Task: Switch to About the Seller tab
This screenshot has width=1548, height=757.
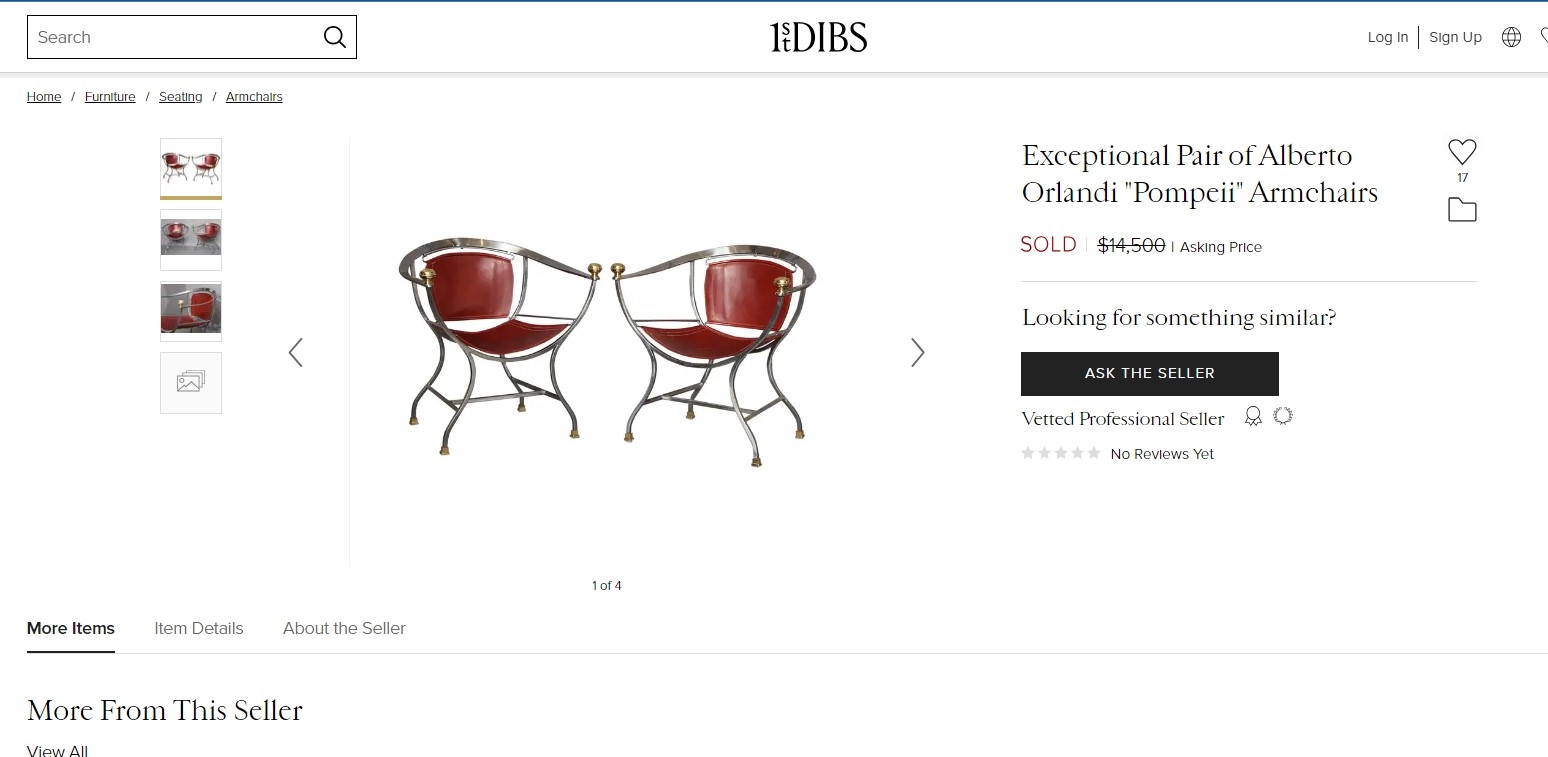Action: point(344,628)
